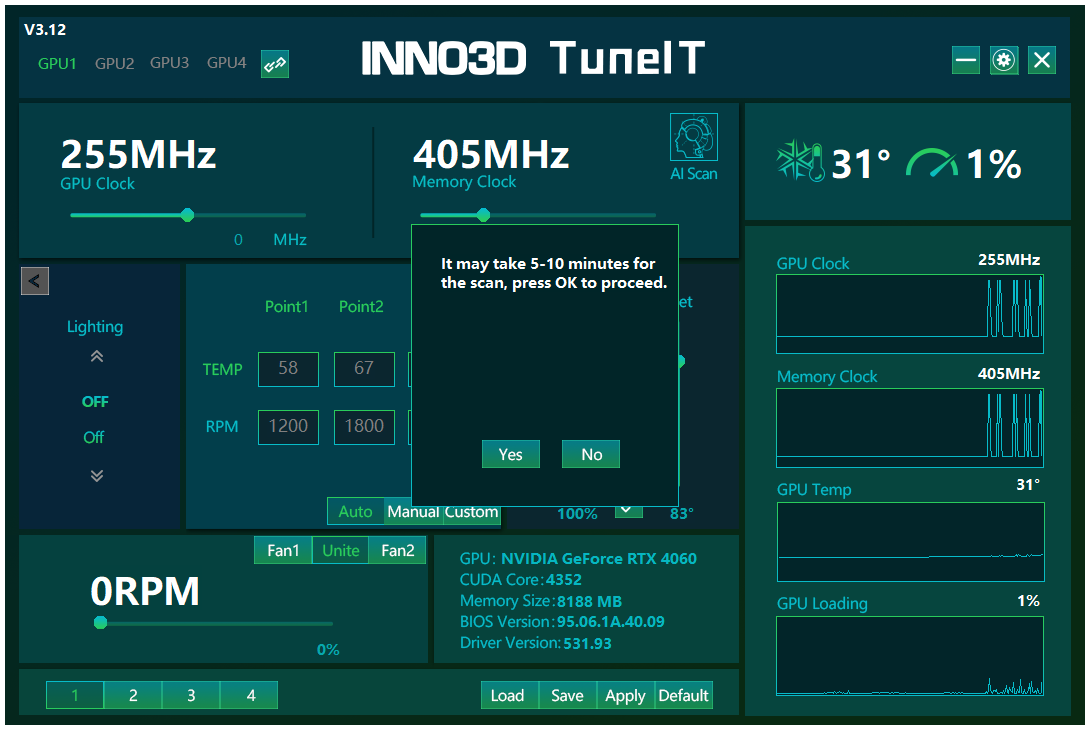
Task: Select Unite to link both fans
Action: click(341, 550)
